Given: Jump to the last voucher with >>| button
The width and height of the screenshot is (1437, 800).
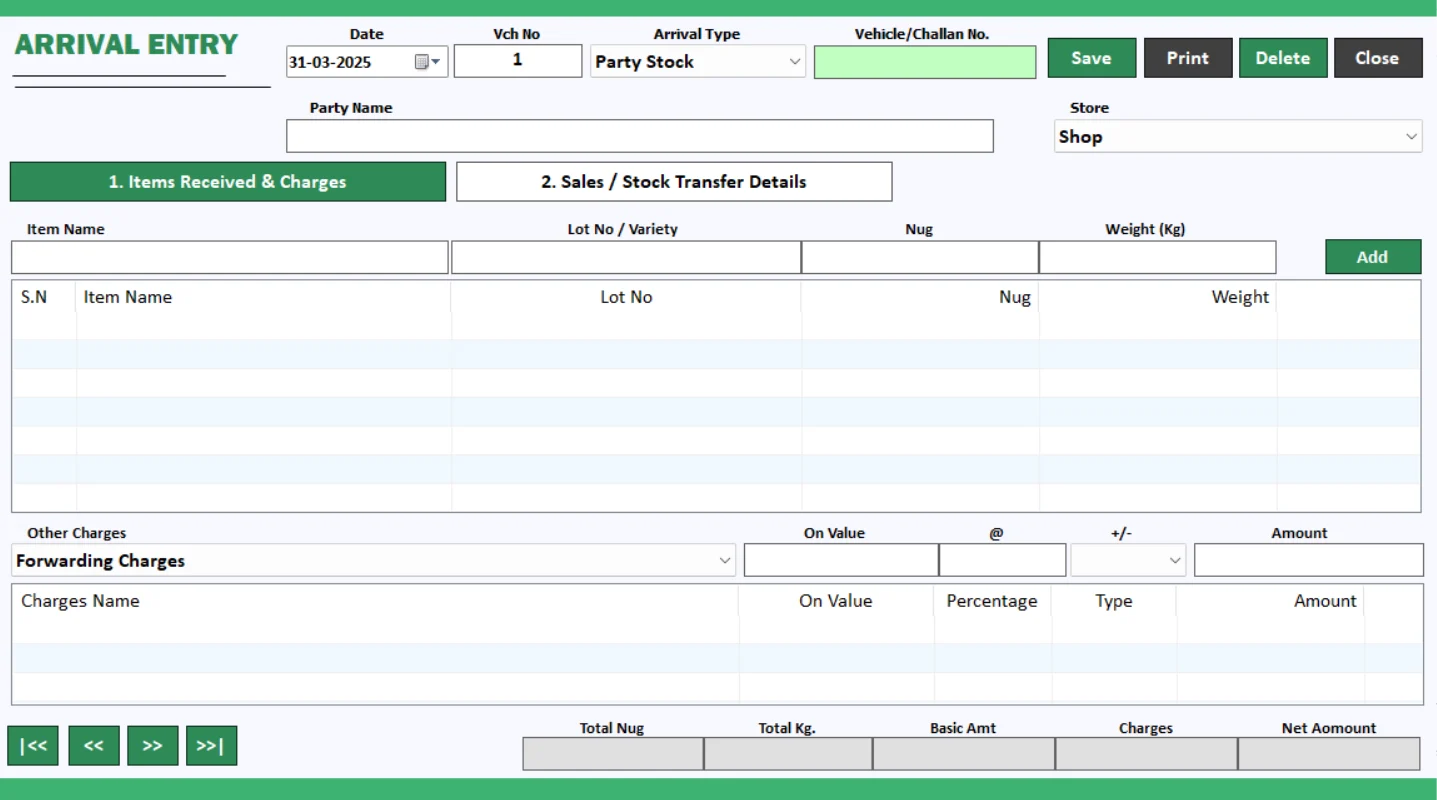Looking at the screenshot, I should coord(211,745).
